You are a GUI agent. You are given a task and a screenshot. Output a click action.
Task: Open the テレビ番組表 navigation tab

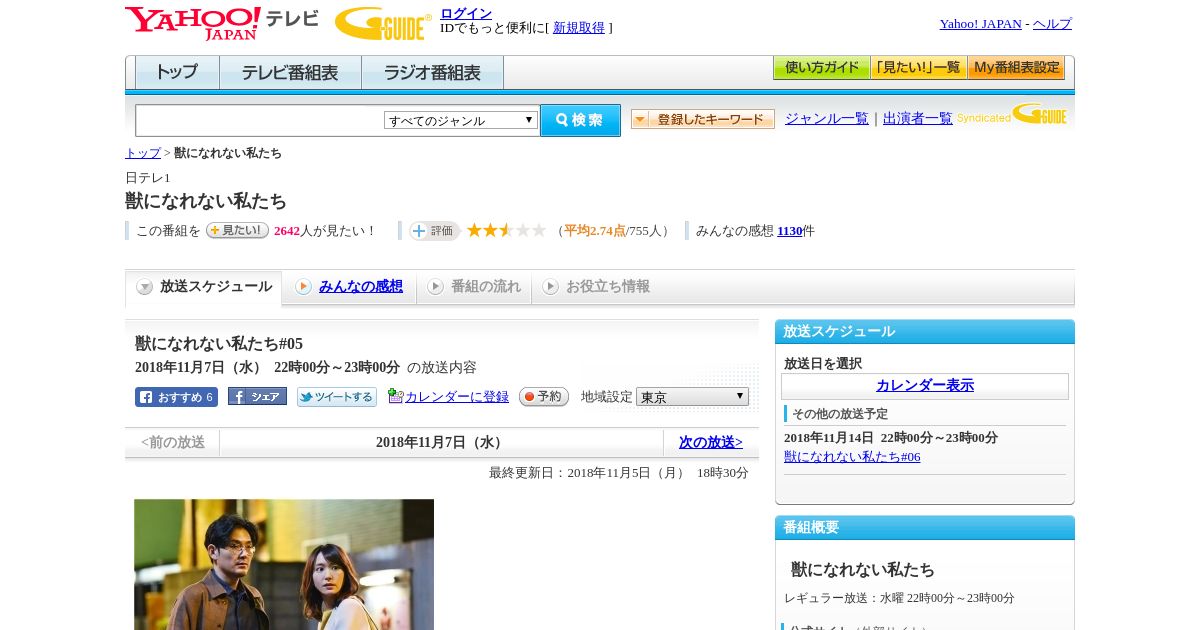(290, 73)
